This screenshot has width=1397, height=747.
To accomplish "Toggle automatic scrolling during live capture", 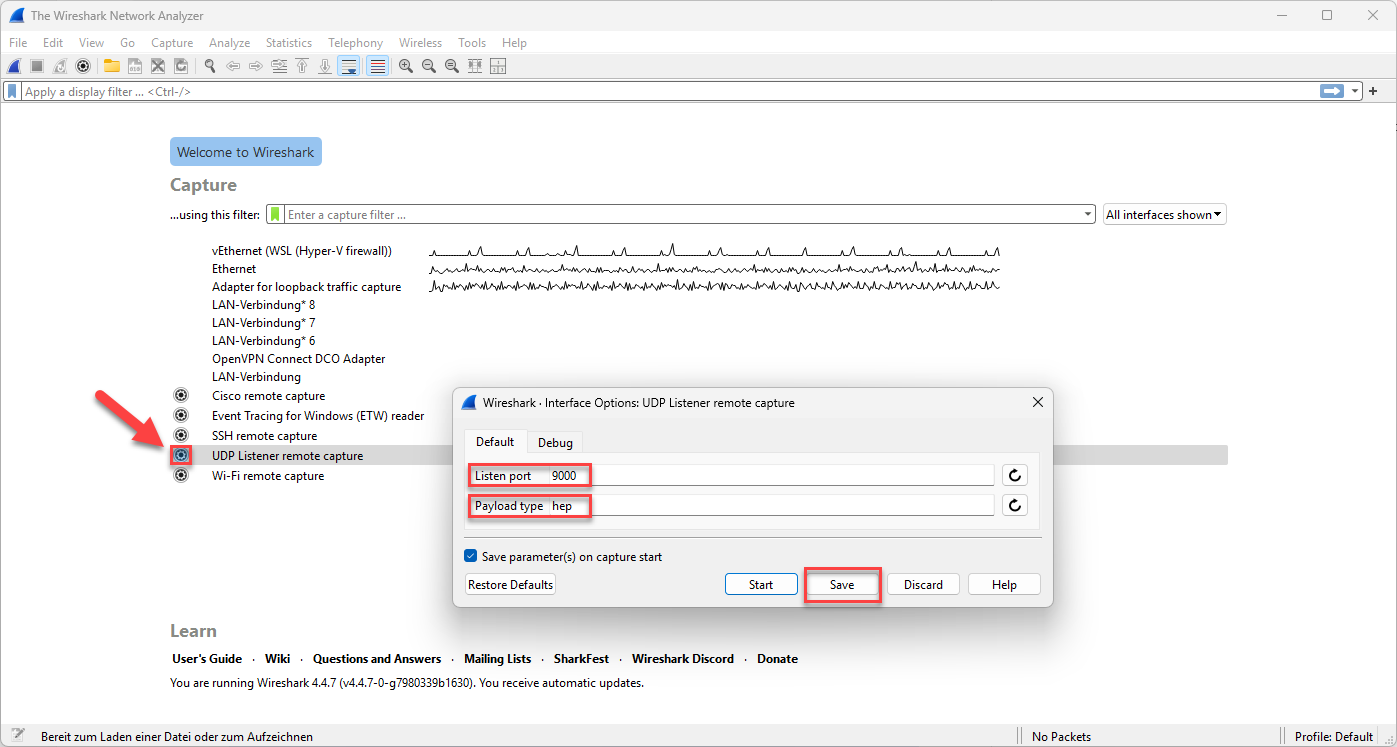I will click(x=348, y=66).
